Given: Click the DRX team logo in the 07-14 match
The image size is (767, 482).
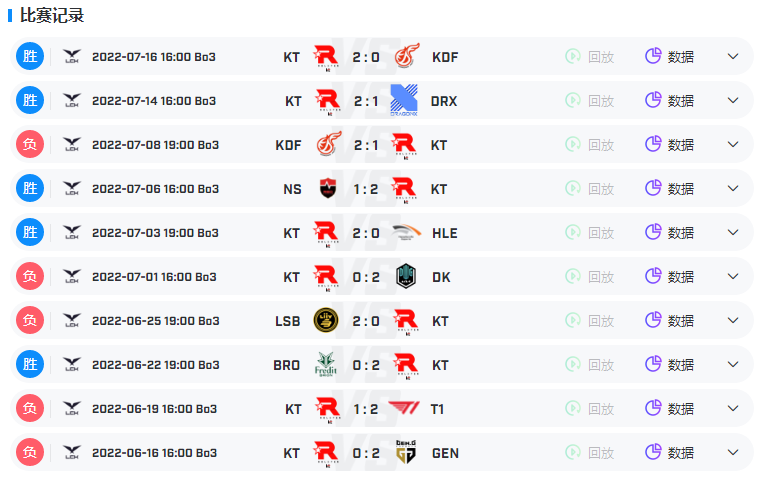Looking at the screenshot, I should pos(405,100).
